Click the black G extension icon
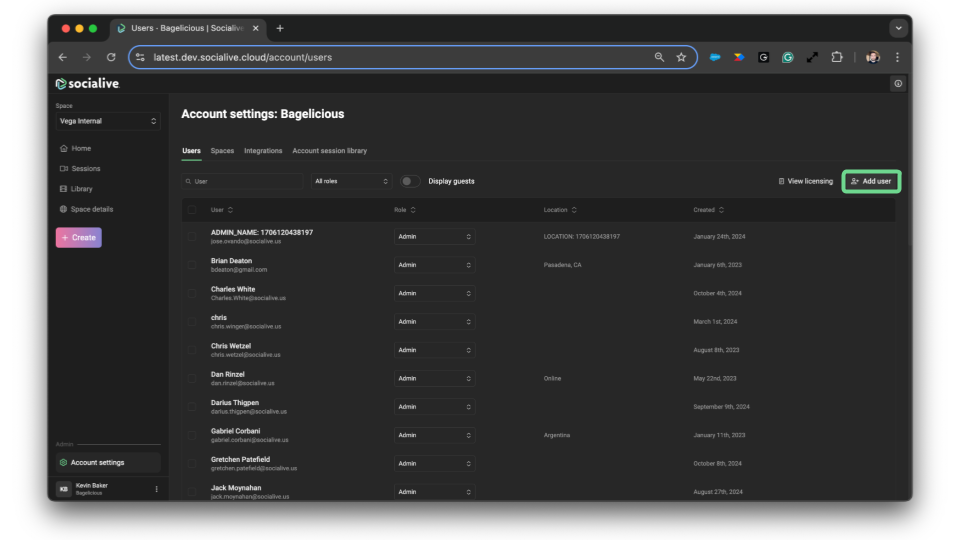The width and height of the screenshot is (960, 540). click(763, 57)
